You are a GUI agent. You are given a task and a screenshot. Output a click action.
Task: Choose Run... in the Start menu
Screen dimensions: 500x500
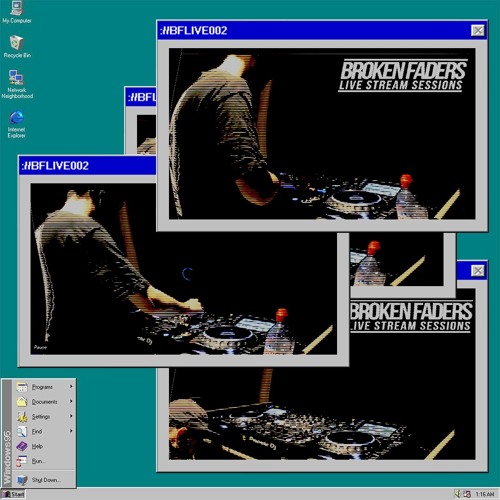pyautogui.click(x=44, y=461)
